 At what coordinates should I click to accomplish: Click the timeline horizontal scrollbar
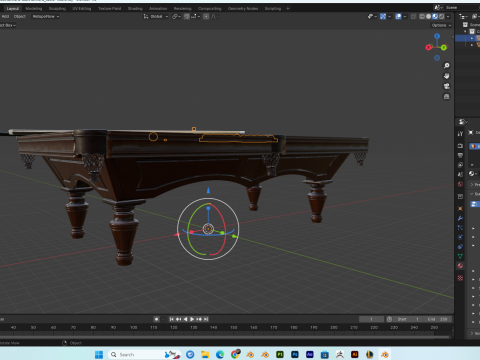click(225, 337)
